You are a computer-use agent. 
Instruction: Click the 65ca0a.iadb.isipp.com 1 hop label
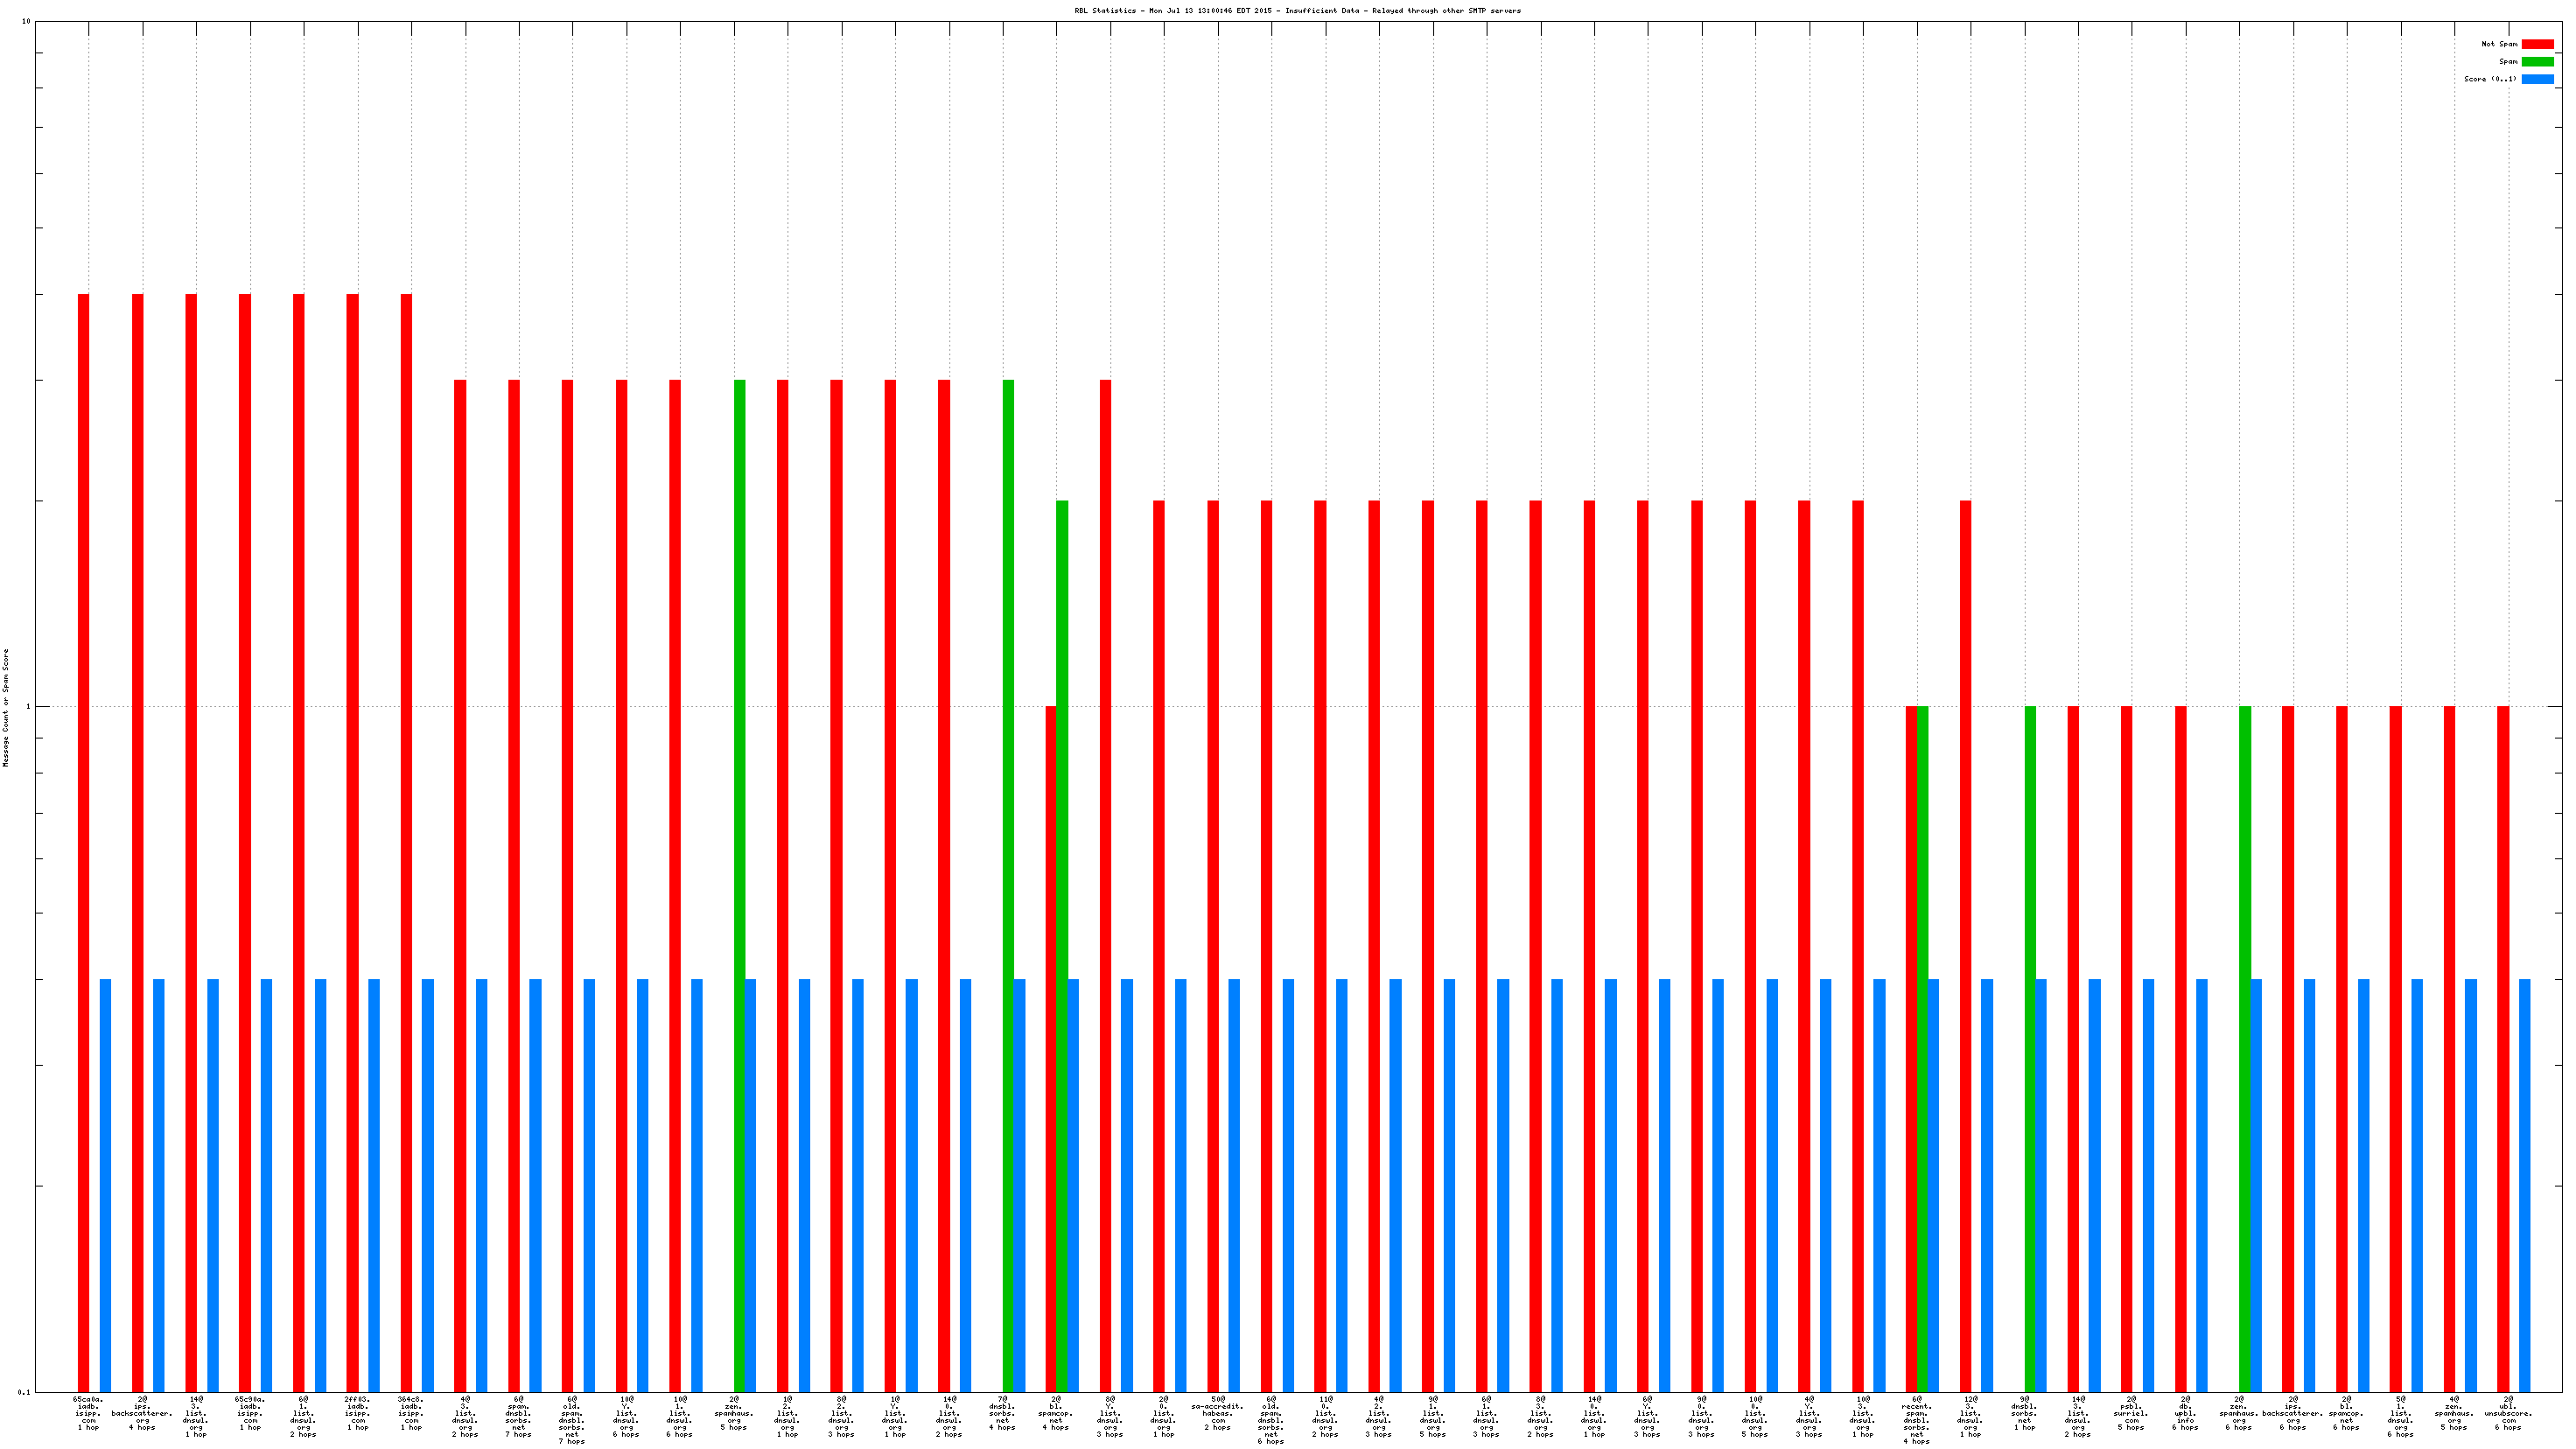[x=88, y=1413]
